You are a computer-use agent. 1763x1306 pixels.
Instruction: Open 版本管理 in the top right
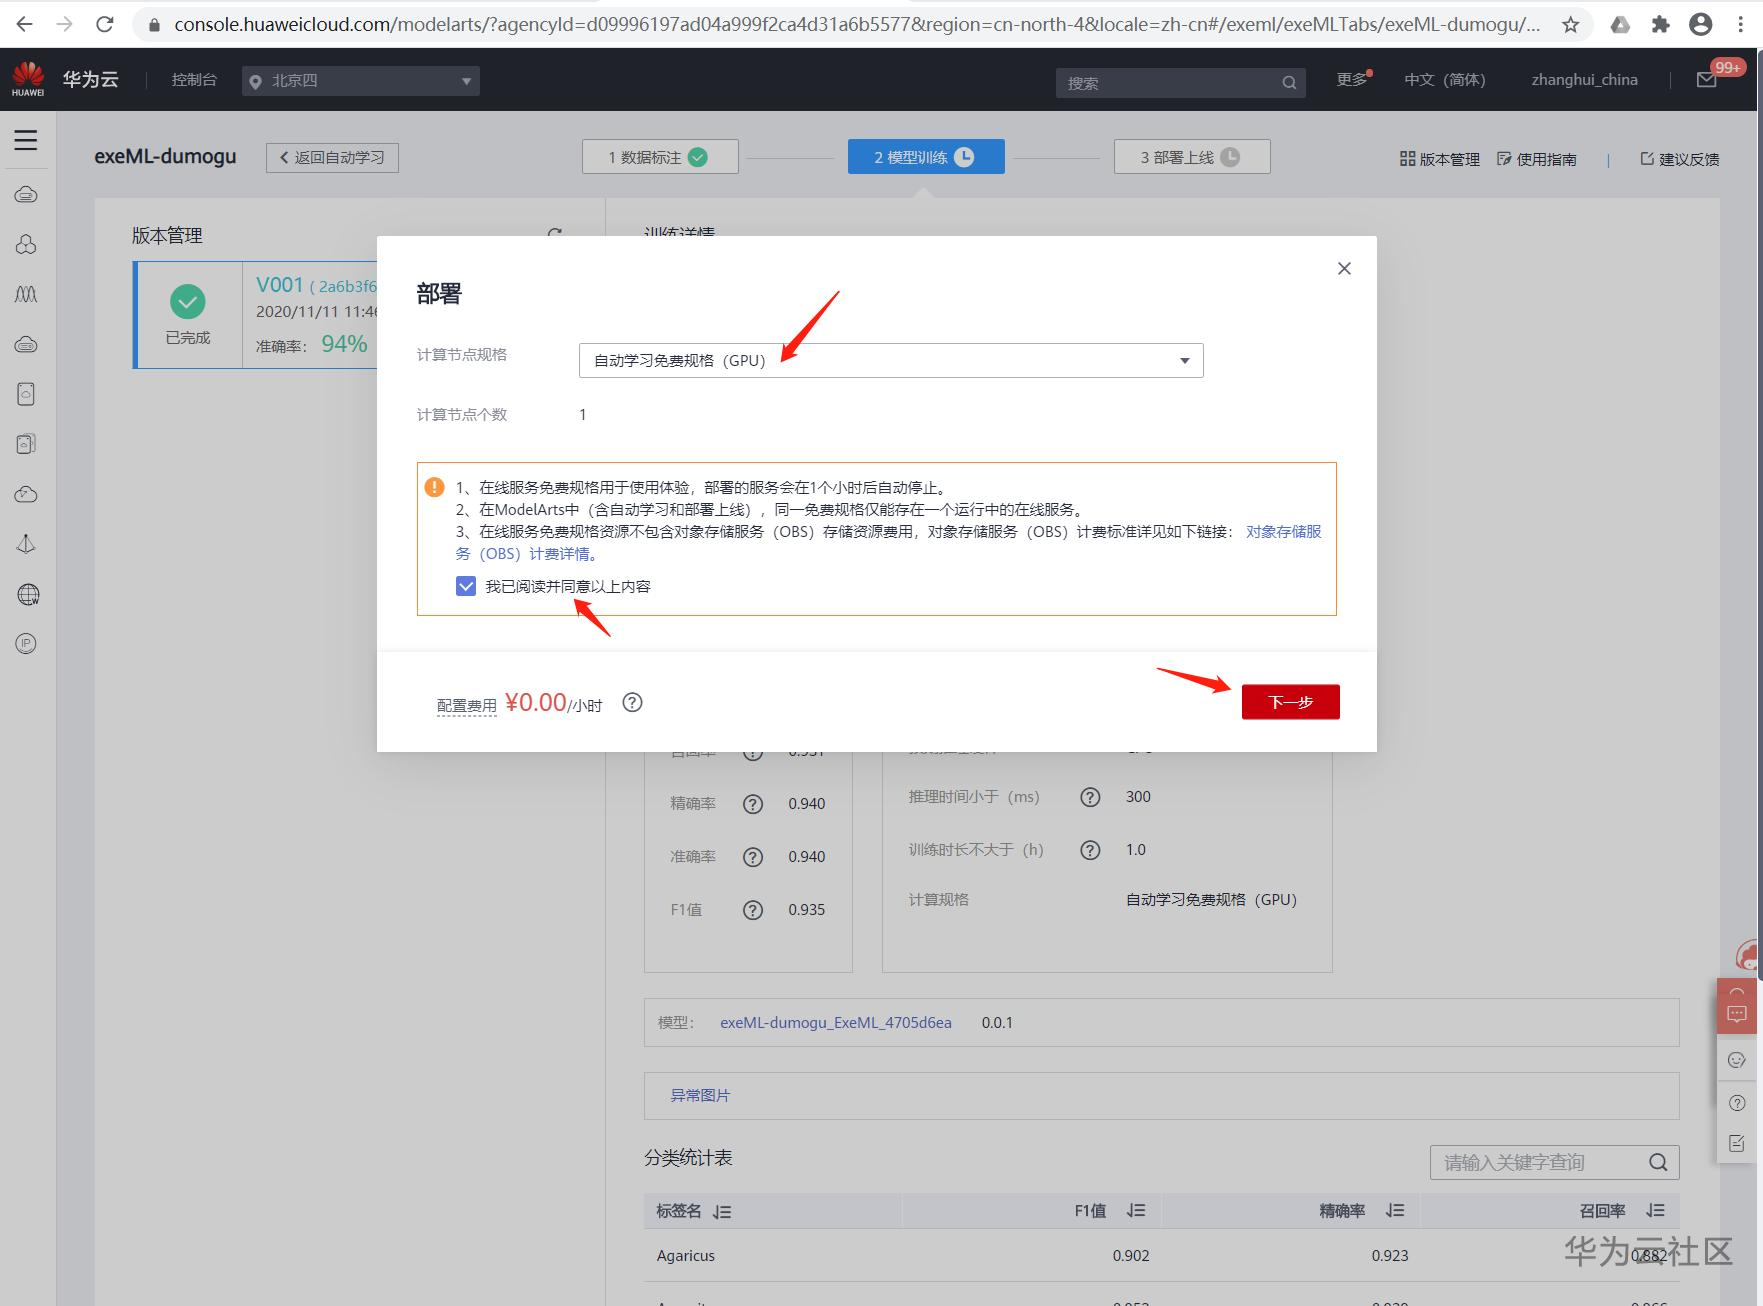[x=1439, y=159]
